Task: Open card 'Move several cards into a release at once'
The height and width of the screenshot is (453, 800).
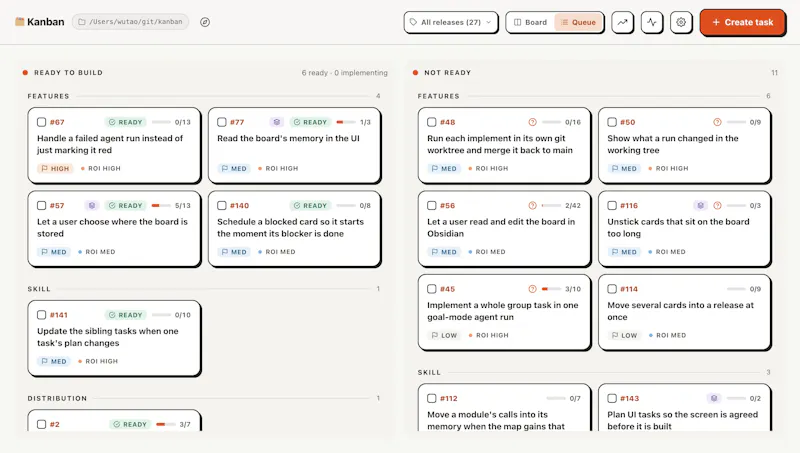Action: (685, 312)
